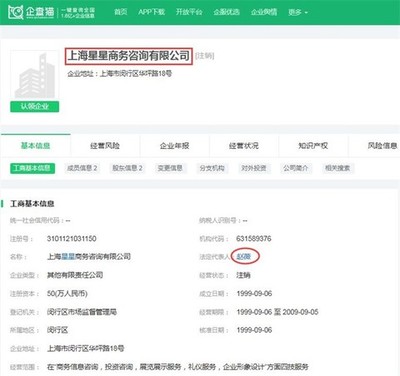Open the 相关搜索 sub-tab

(338, 168)
